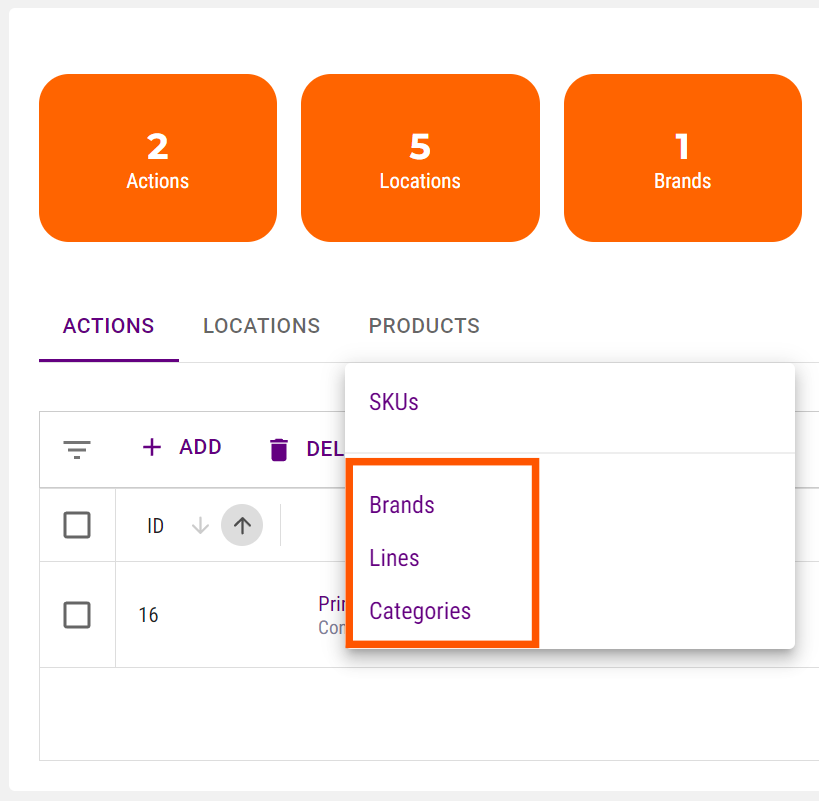Click the orange Actions summary card
This screenshot has height=801, width=819.
(x=158, y=158)
